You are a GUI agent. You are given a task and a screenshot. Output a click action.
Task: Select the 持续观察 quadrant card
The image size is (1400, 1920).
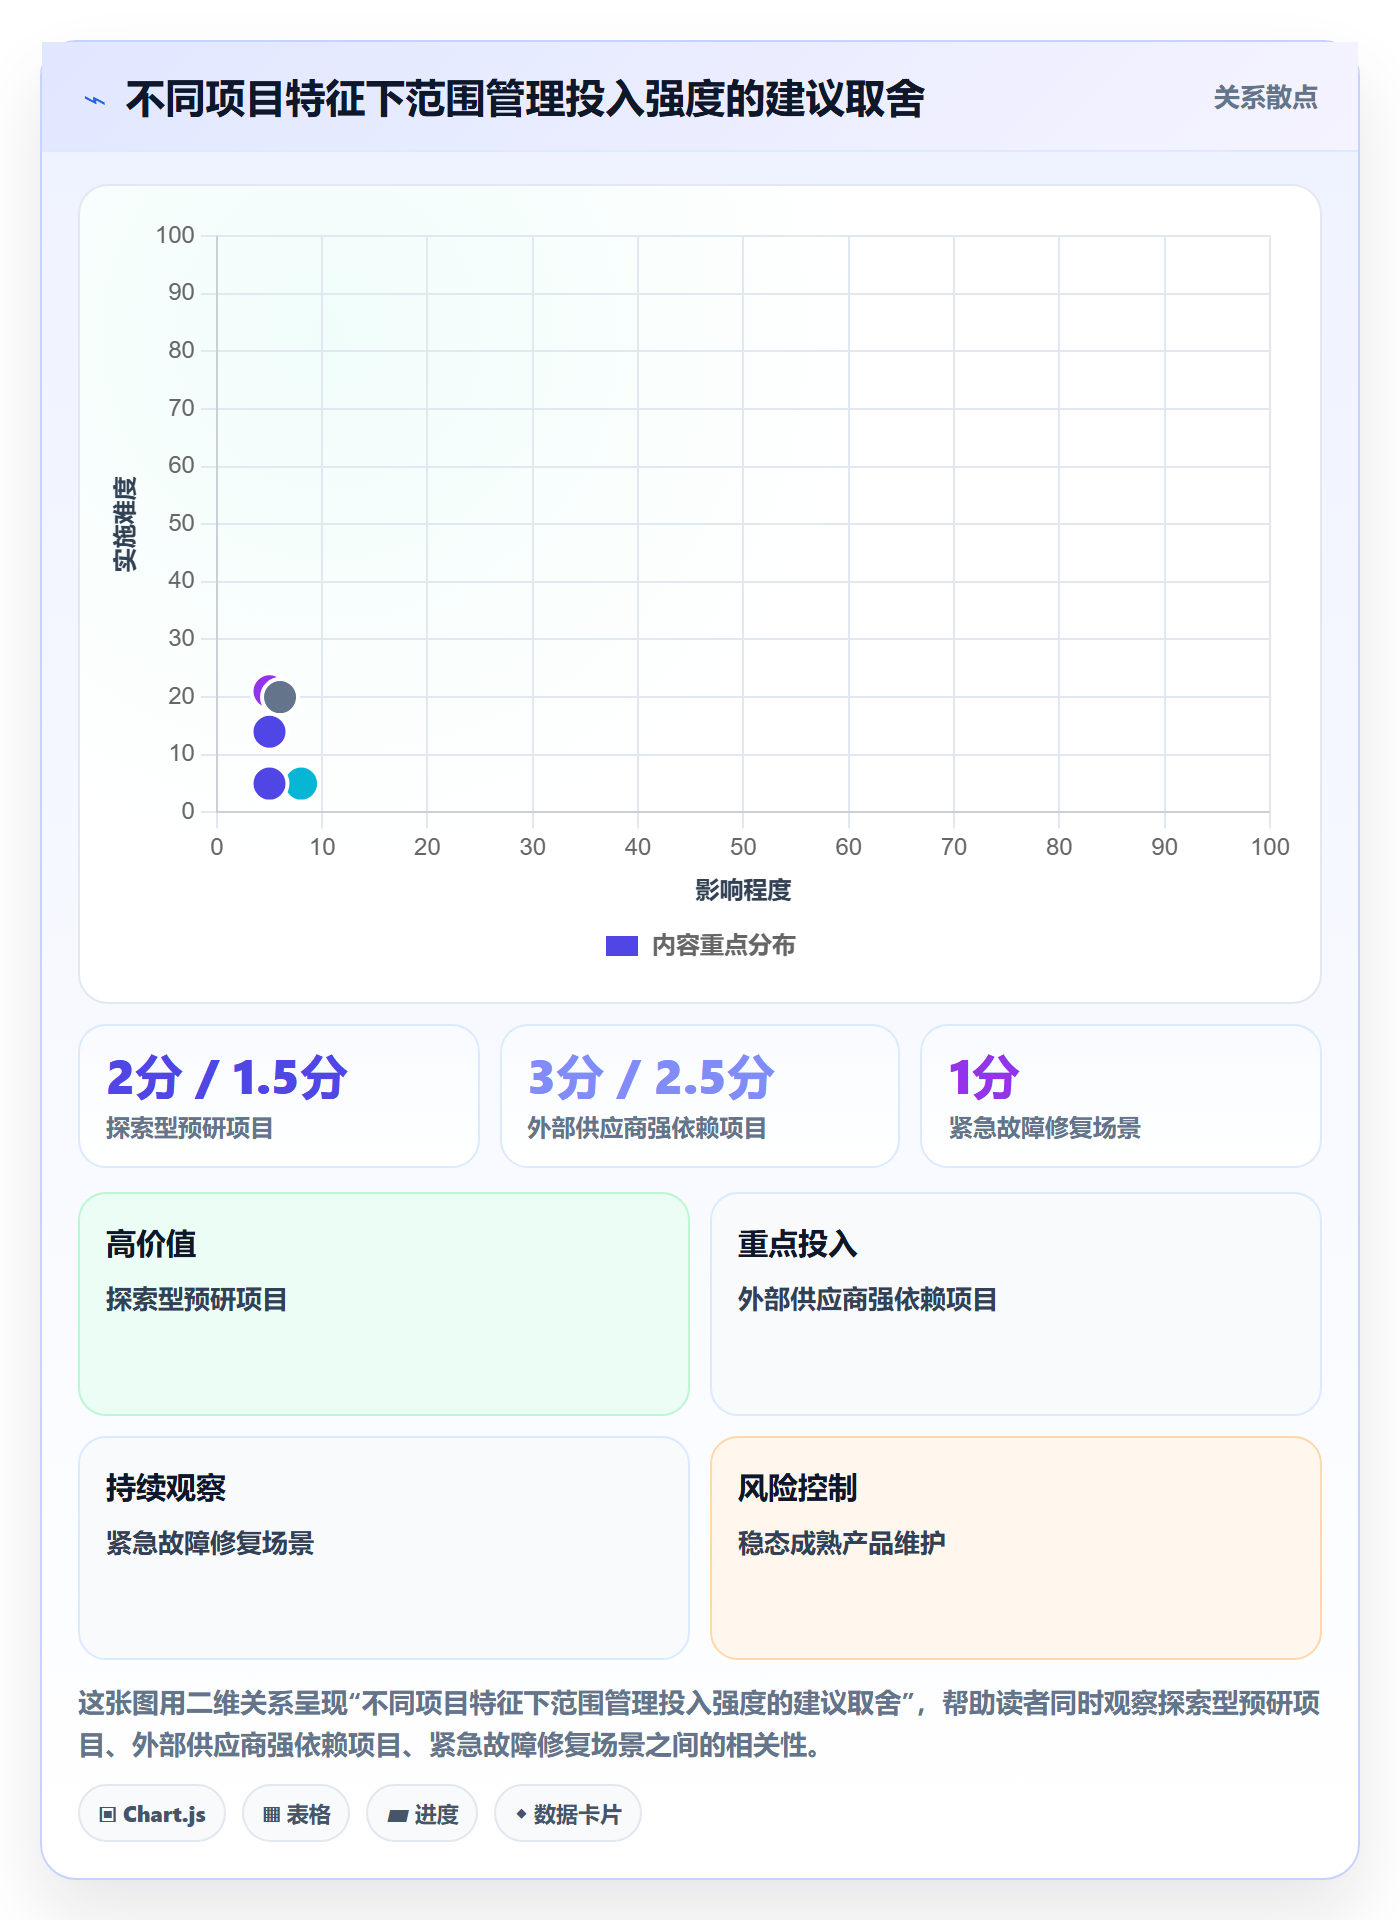pos(384,1548)
